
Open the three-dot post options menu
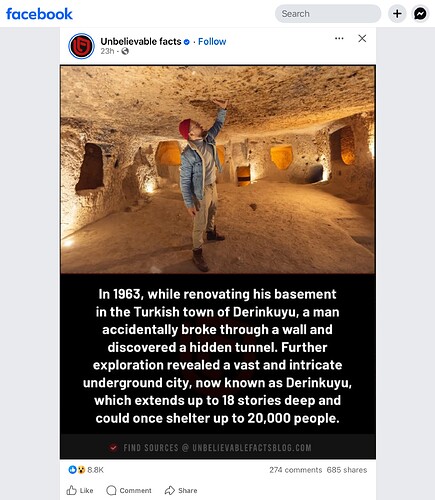click(339, 38)
